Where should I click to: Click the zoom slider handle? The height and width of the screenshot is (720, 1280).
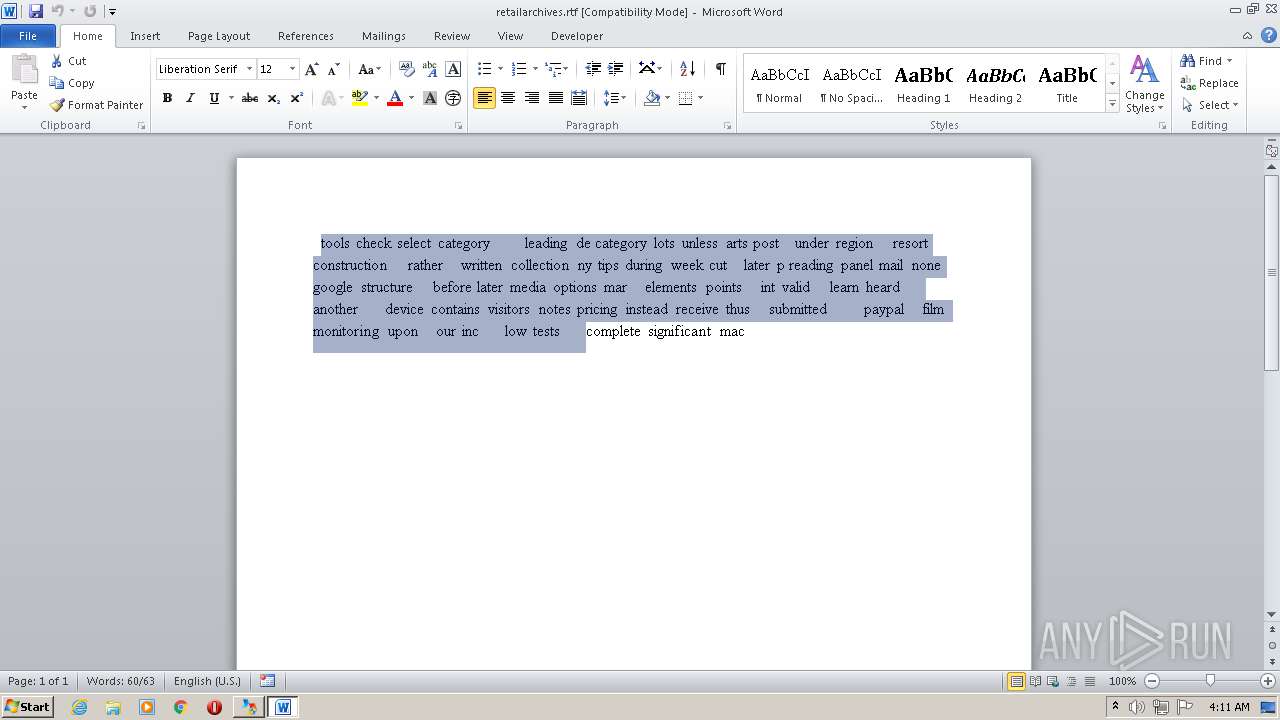click(1210, 681)
